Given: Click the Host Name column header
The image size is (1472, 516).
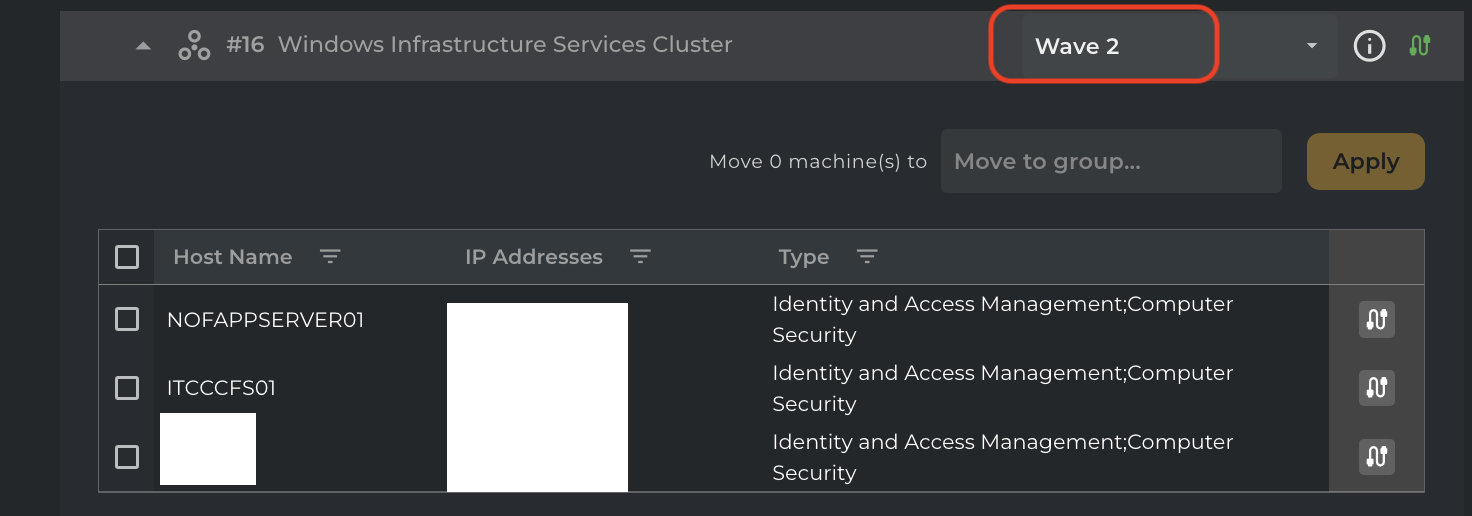Looking at the screenshot, I should click(232, 257).
